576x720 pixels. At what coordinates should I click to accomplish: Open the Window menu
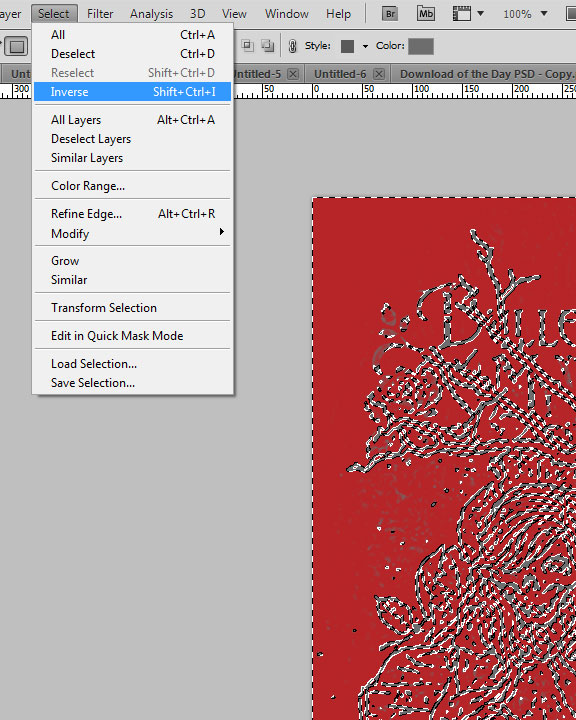coord(287,14)
